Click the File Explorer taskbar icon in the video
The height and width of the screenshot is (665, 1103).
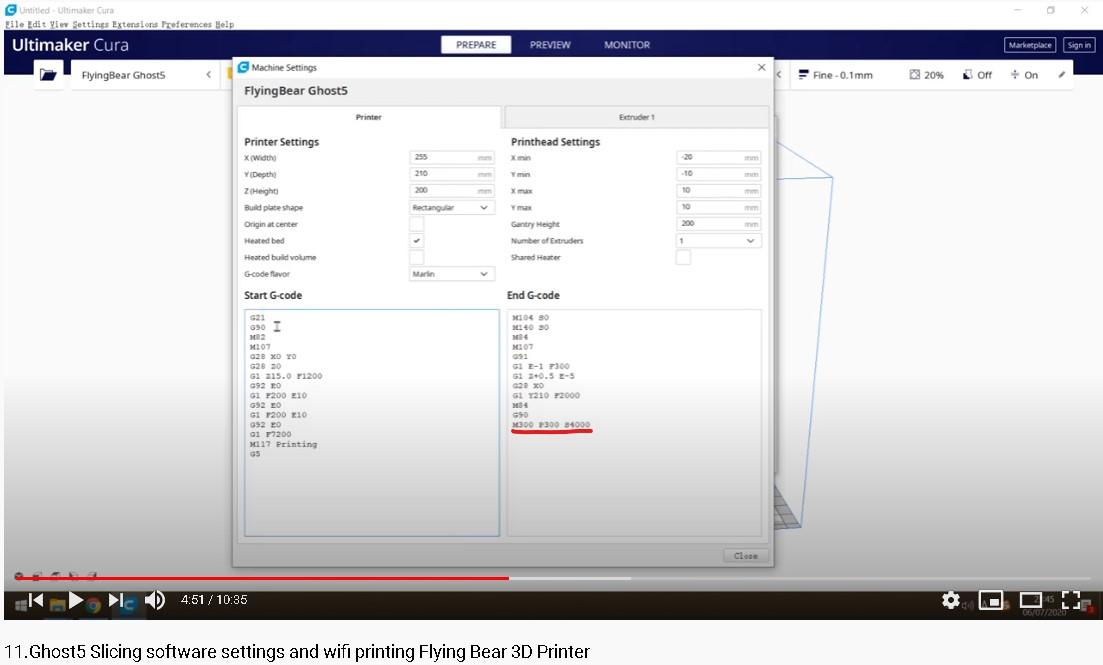click(x=58, y=605)
